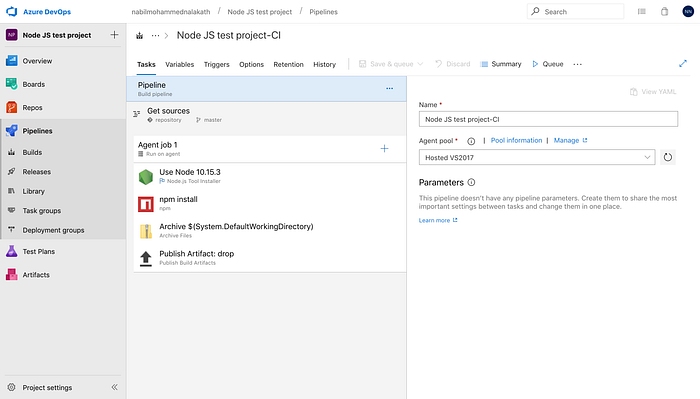Open Manage agent pools link
This screenshot has width=700, height=399.
click(571, 140)
